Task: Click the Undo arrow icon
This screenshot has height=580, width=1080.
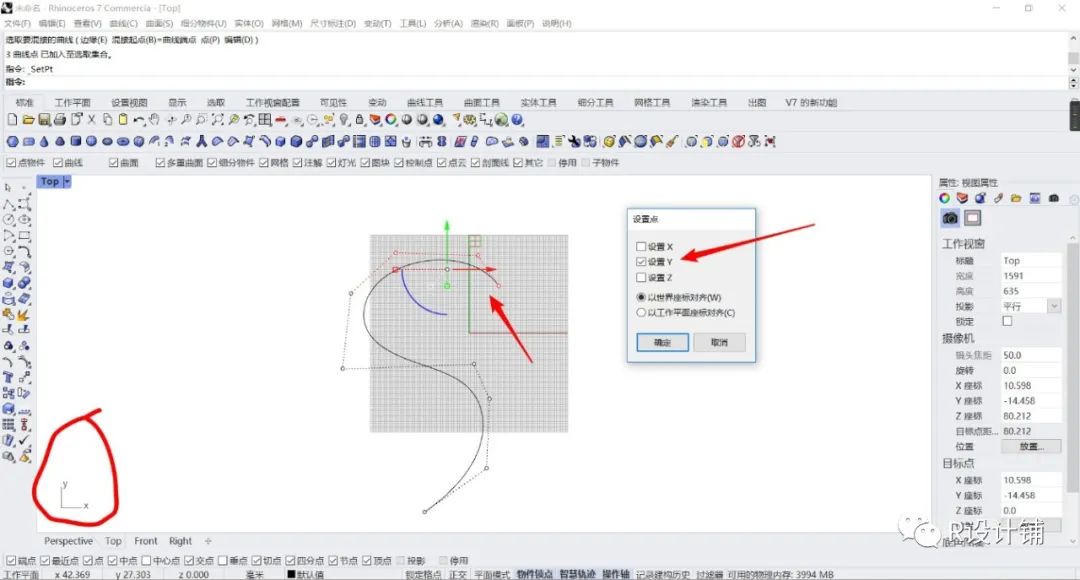Action: [138, 120]
